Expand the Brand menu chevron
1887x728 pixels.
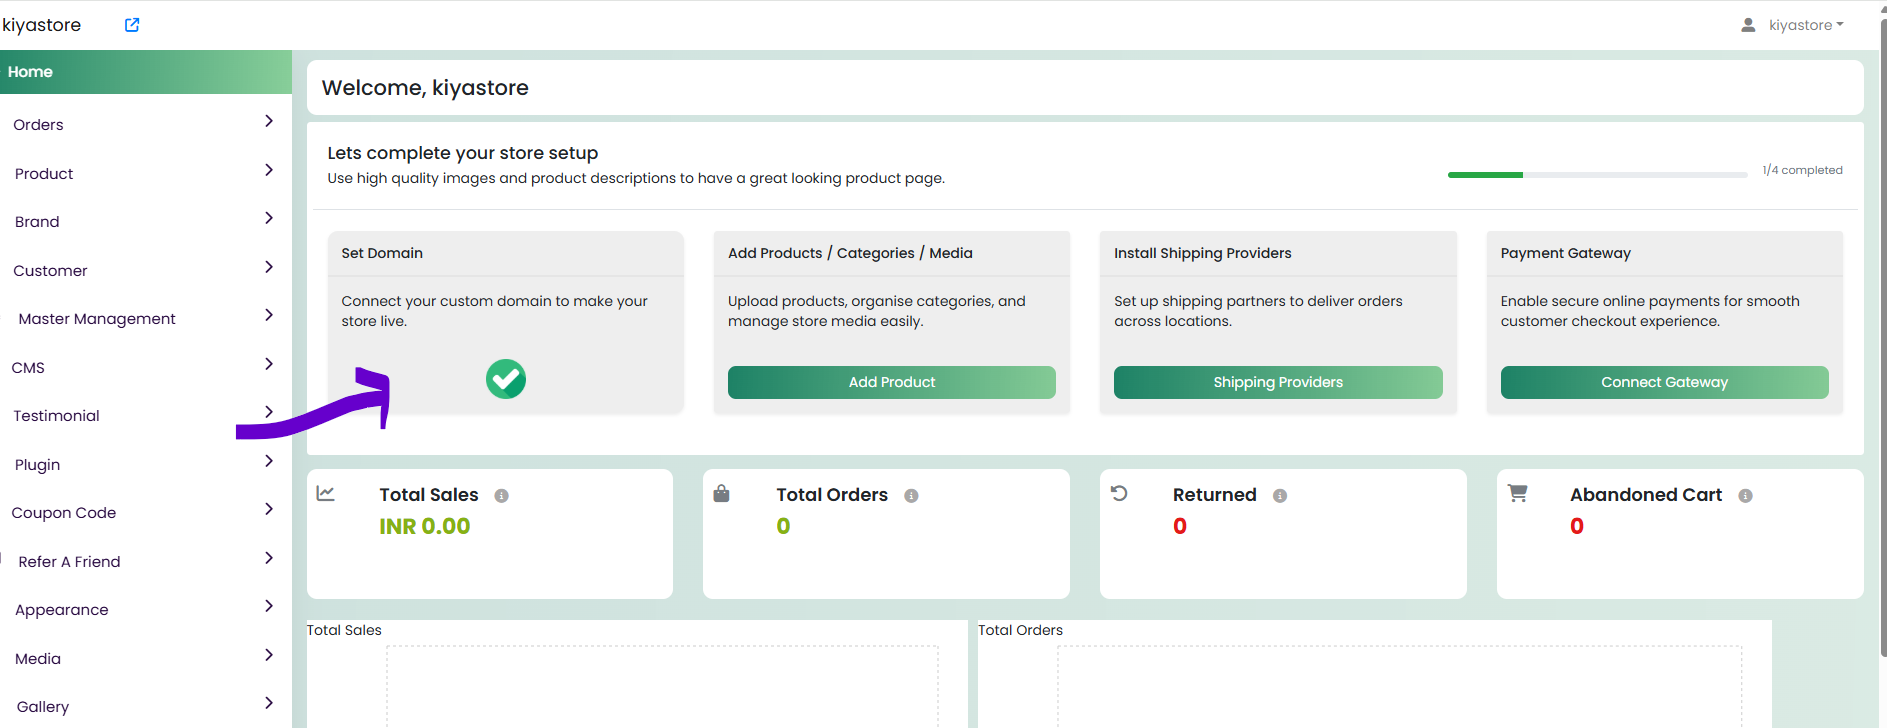coord(269,218)
